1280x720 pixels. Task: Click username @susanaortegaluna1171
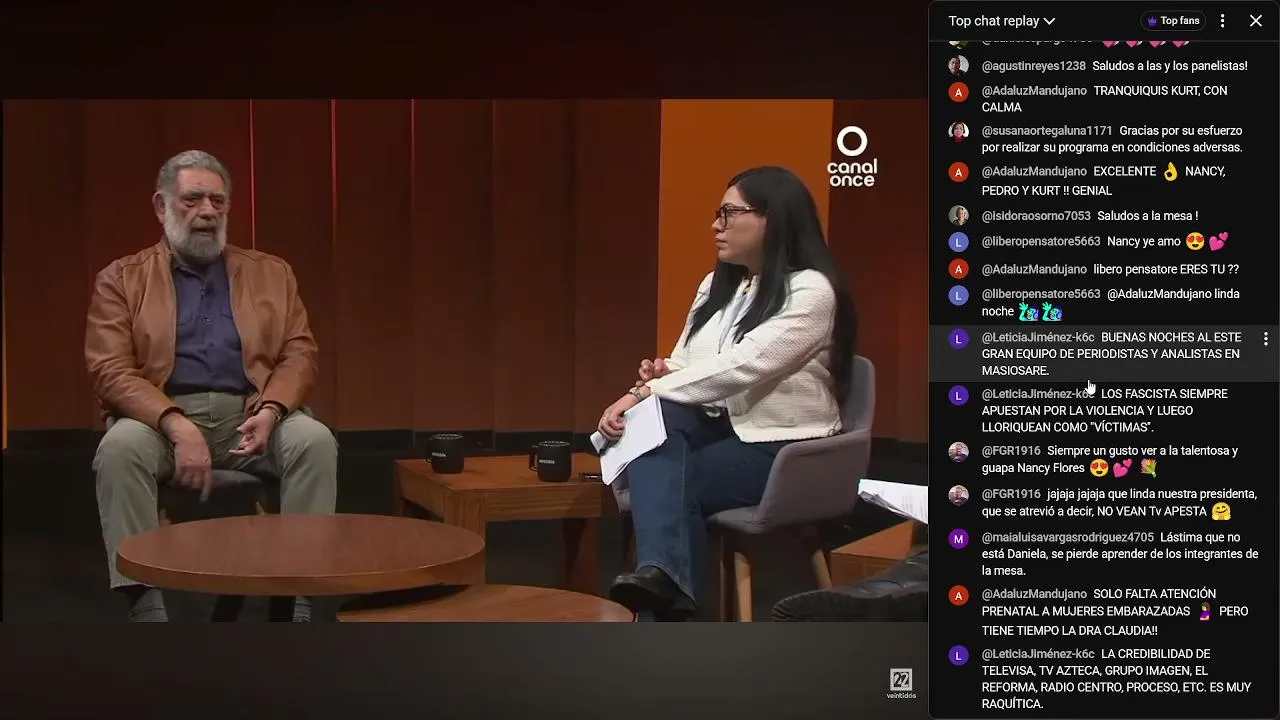tap(1046, 131)
